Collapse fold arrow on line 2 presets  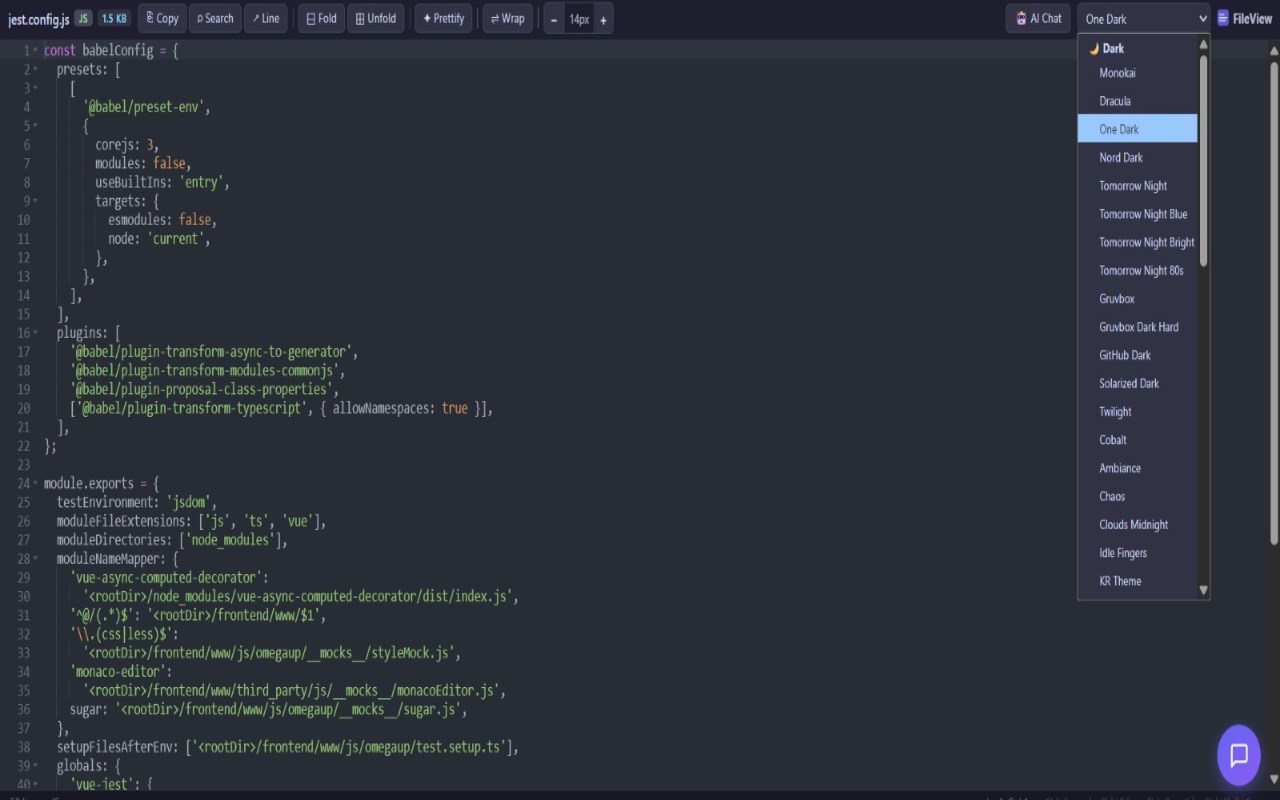tap(36, 69)
